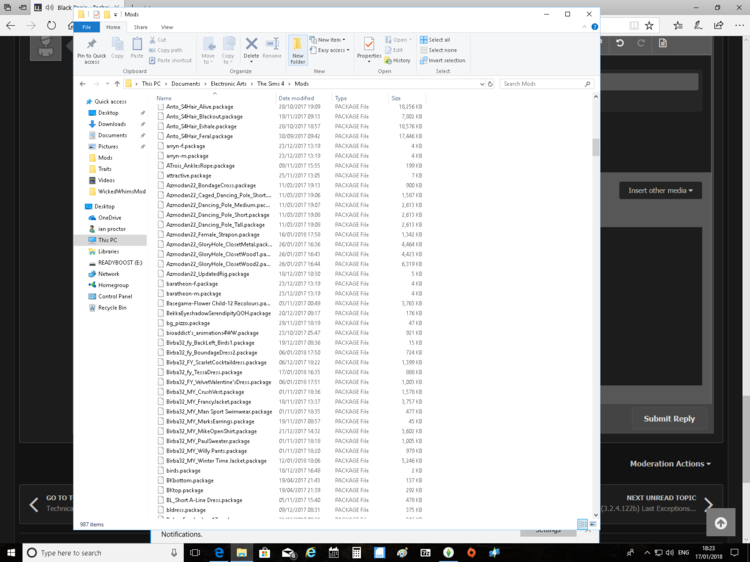Open the Move to ribbon button
Image resolution: width=750 pixels, height=562 pixels.
pyautogui.click(x=209, y=51)
